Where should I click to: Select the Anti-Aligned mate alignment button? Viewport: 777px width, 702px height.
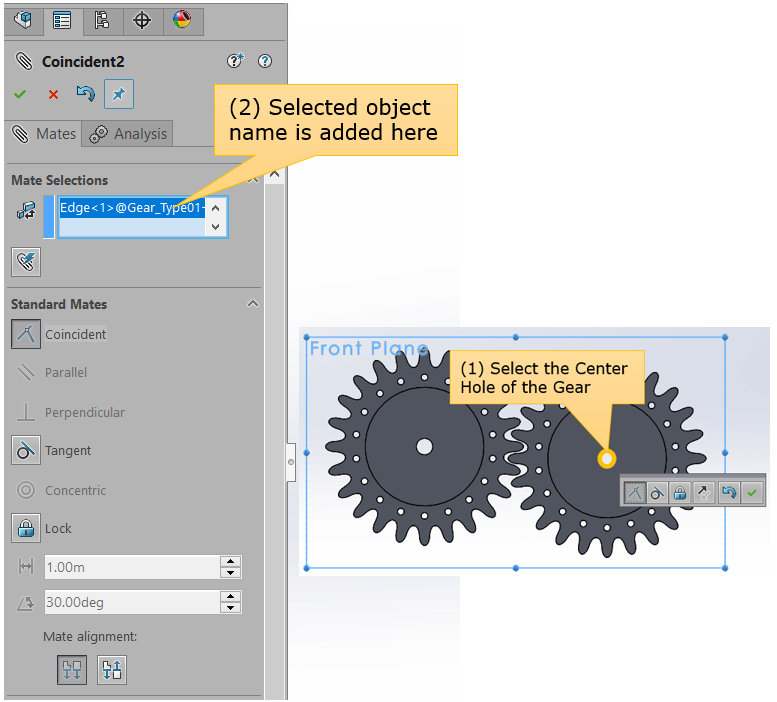[x=112, y=670]
